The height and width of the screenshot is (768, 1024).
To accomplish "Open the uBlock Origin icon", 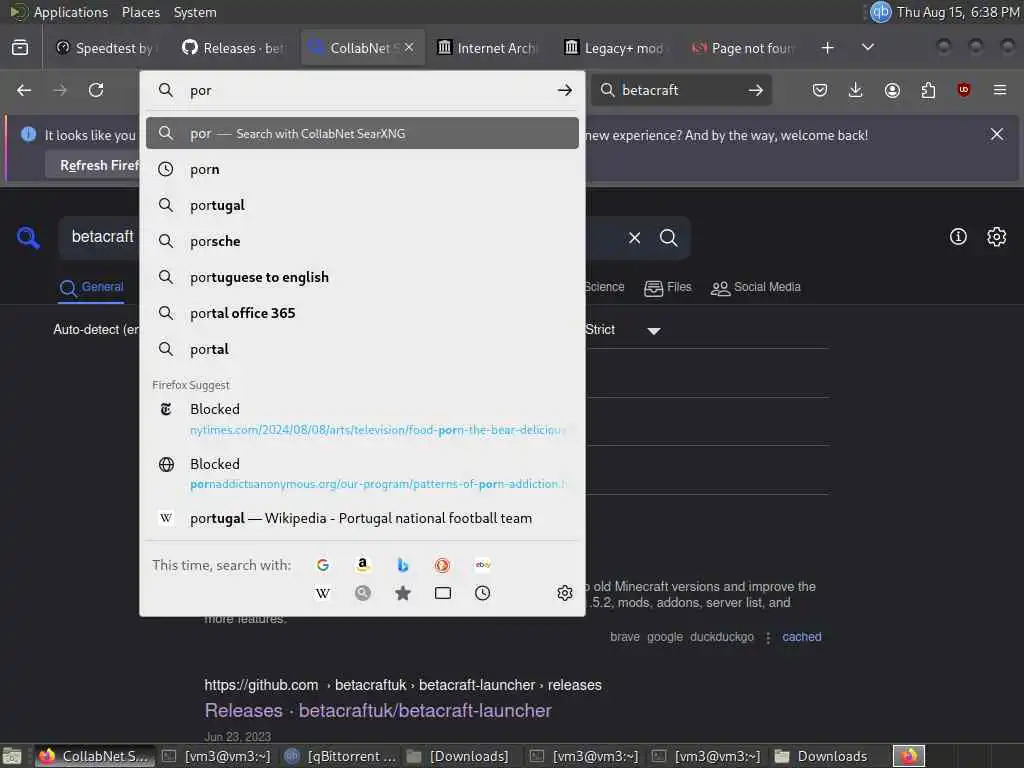I will coord(964,90).
